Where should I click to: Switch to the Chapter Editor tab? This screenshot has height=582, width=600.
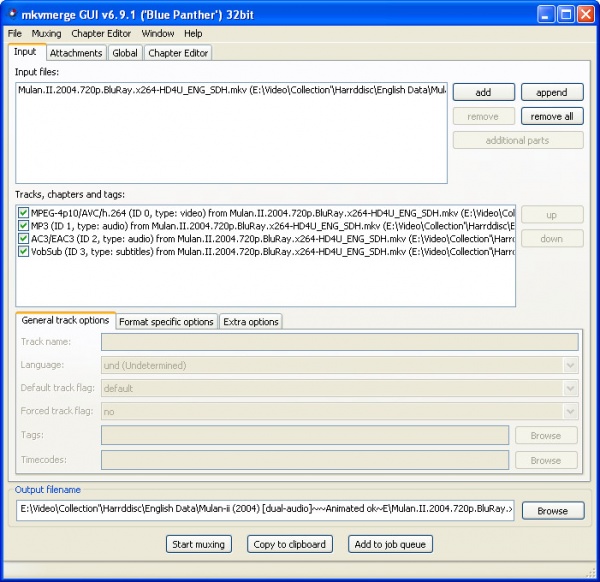[179, 53]
